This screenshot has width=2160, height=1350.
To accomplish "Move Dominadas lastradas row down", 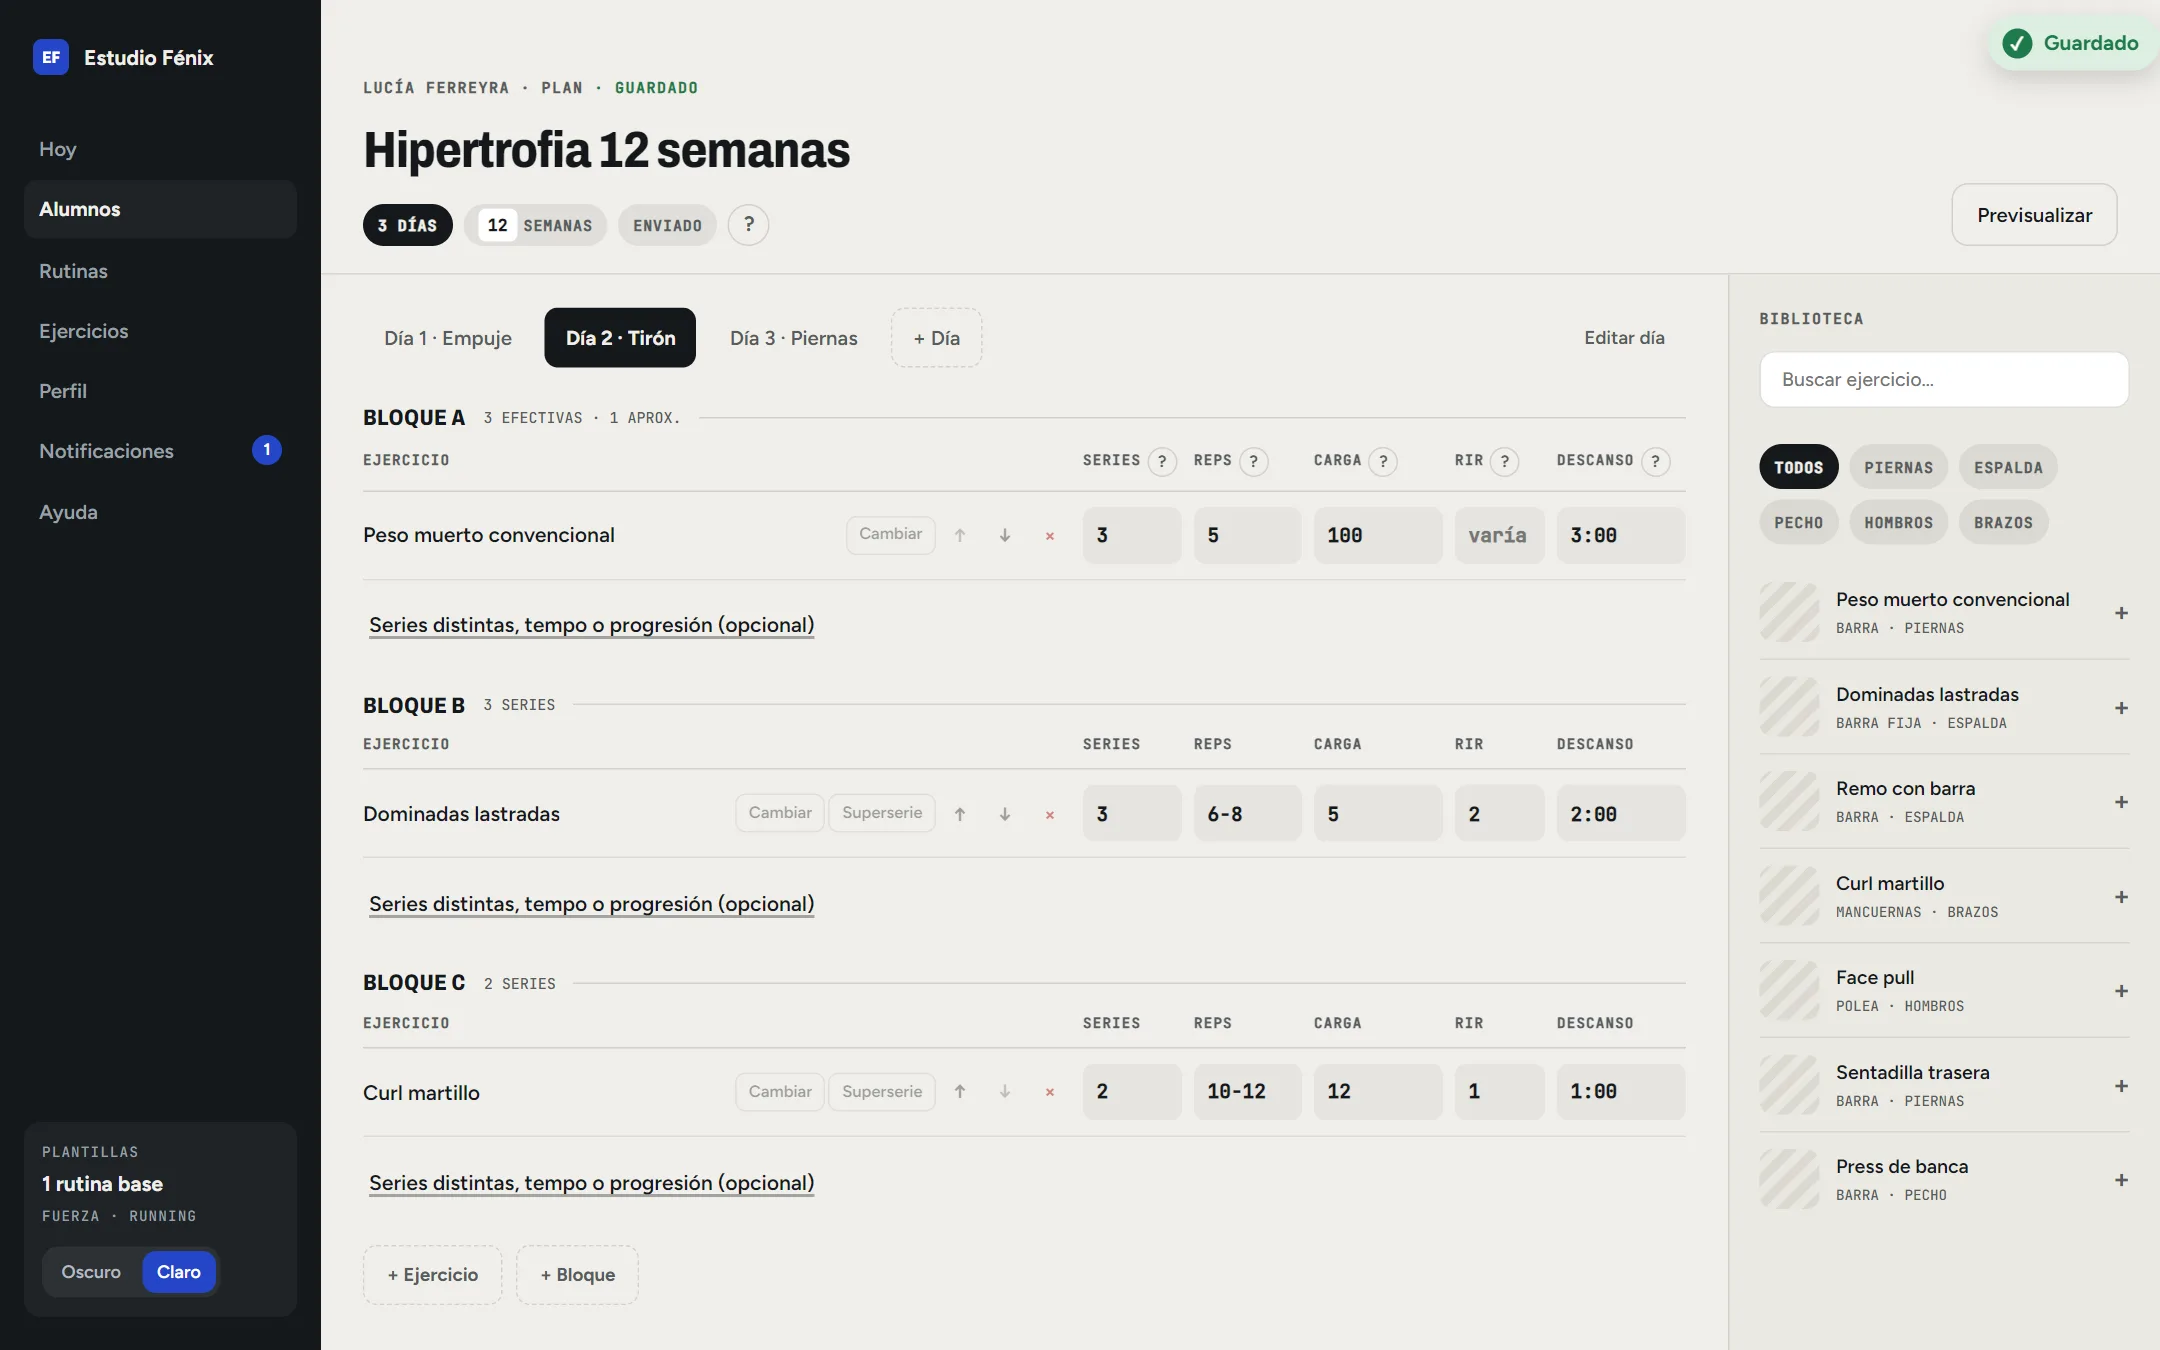I will coord(1005,814).
